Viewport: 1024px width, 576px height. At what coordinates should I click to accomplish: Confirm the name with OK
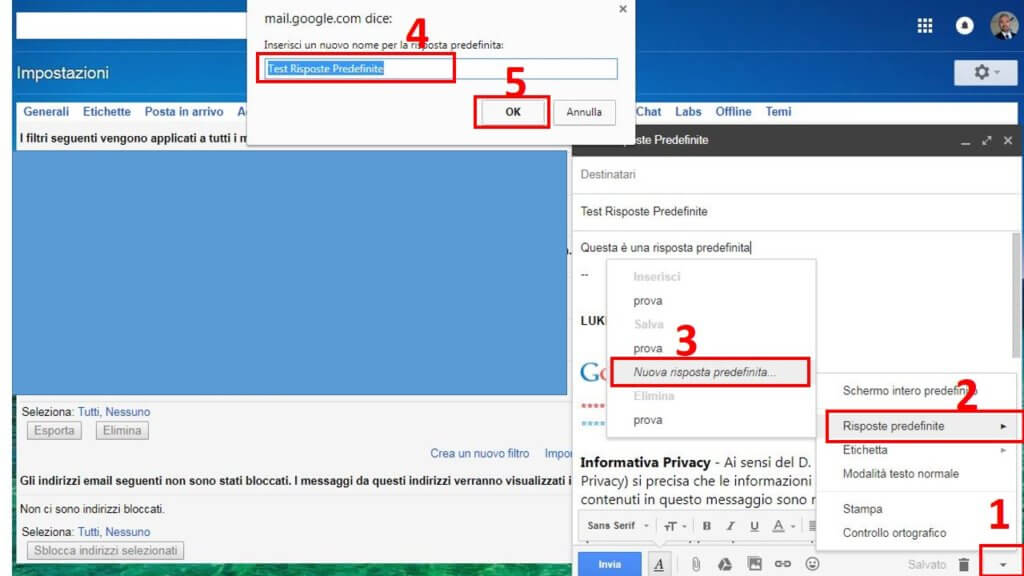click(x=513, y=112)
